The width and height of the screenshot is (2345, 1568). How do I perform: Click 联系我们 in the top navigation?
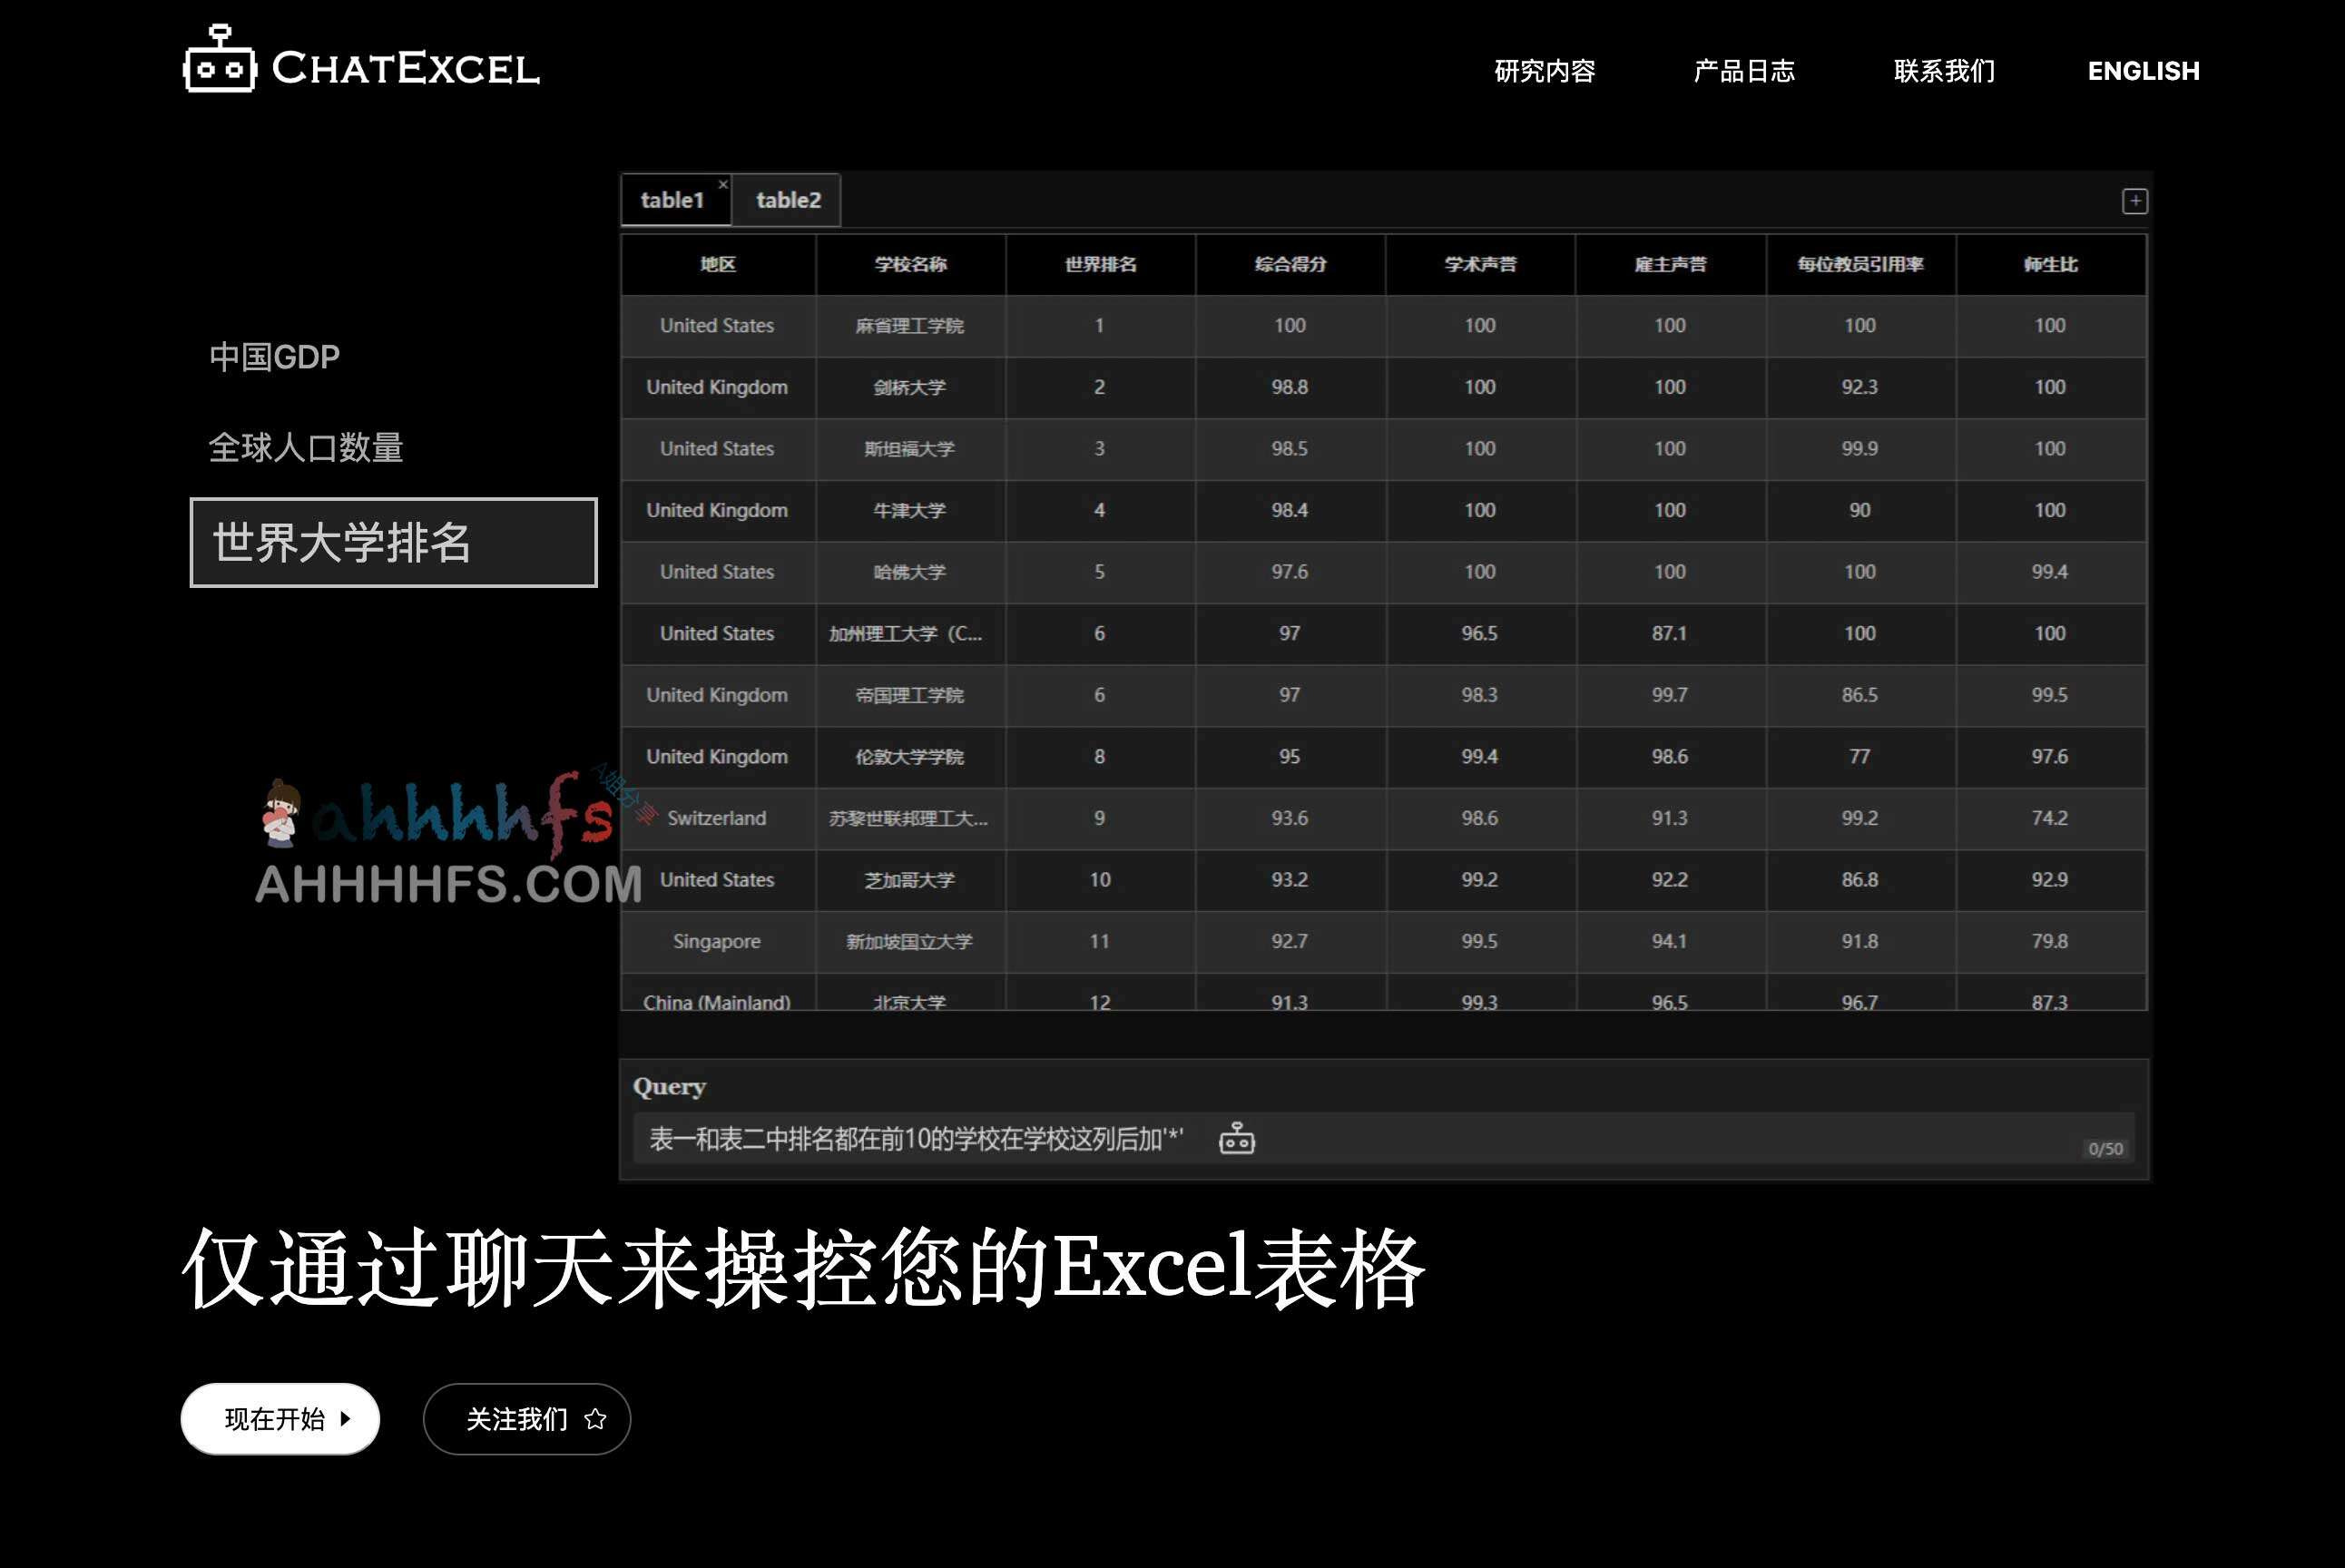pos(1943,70)
